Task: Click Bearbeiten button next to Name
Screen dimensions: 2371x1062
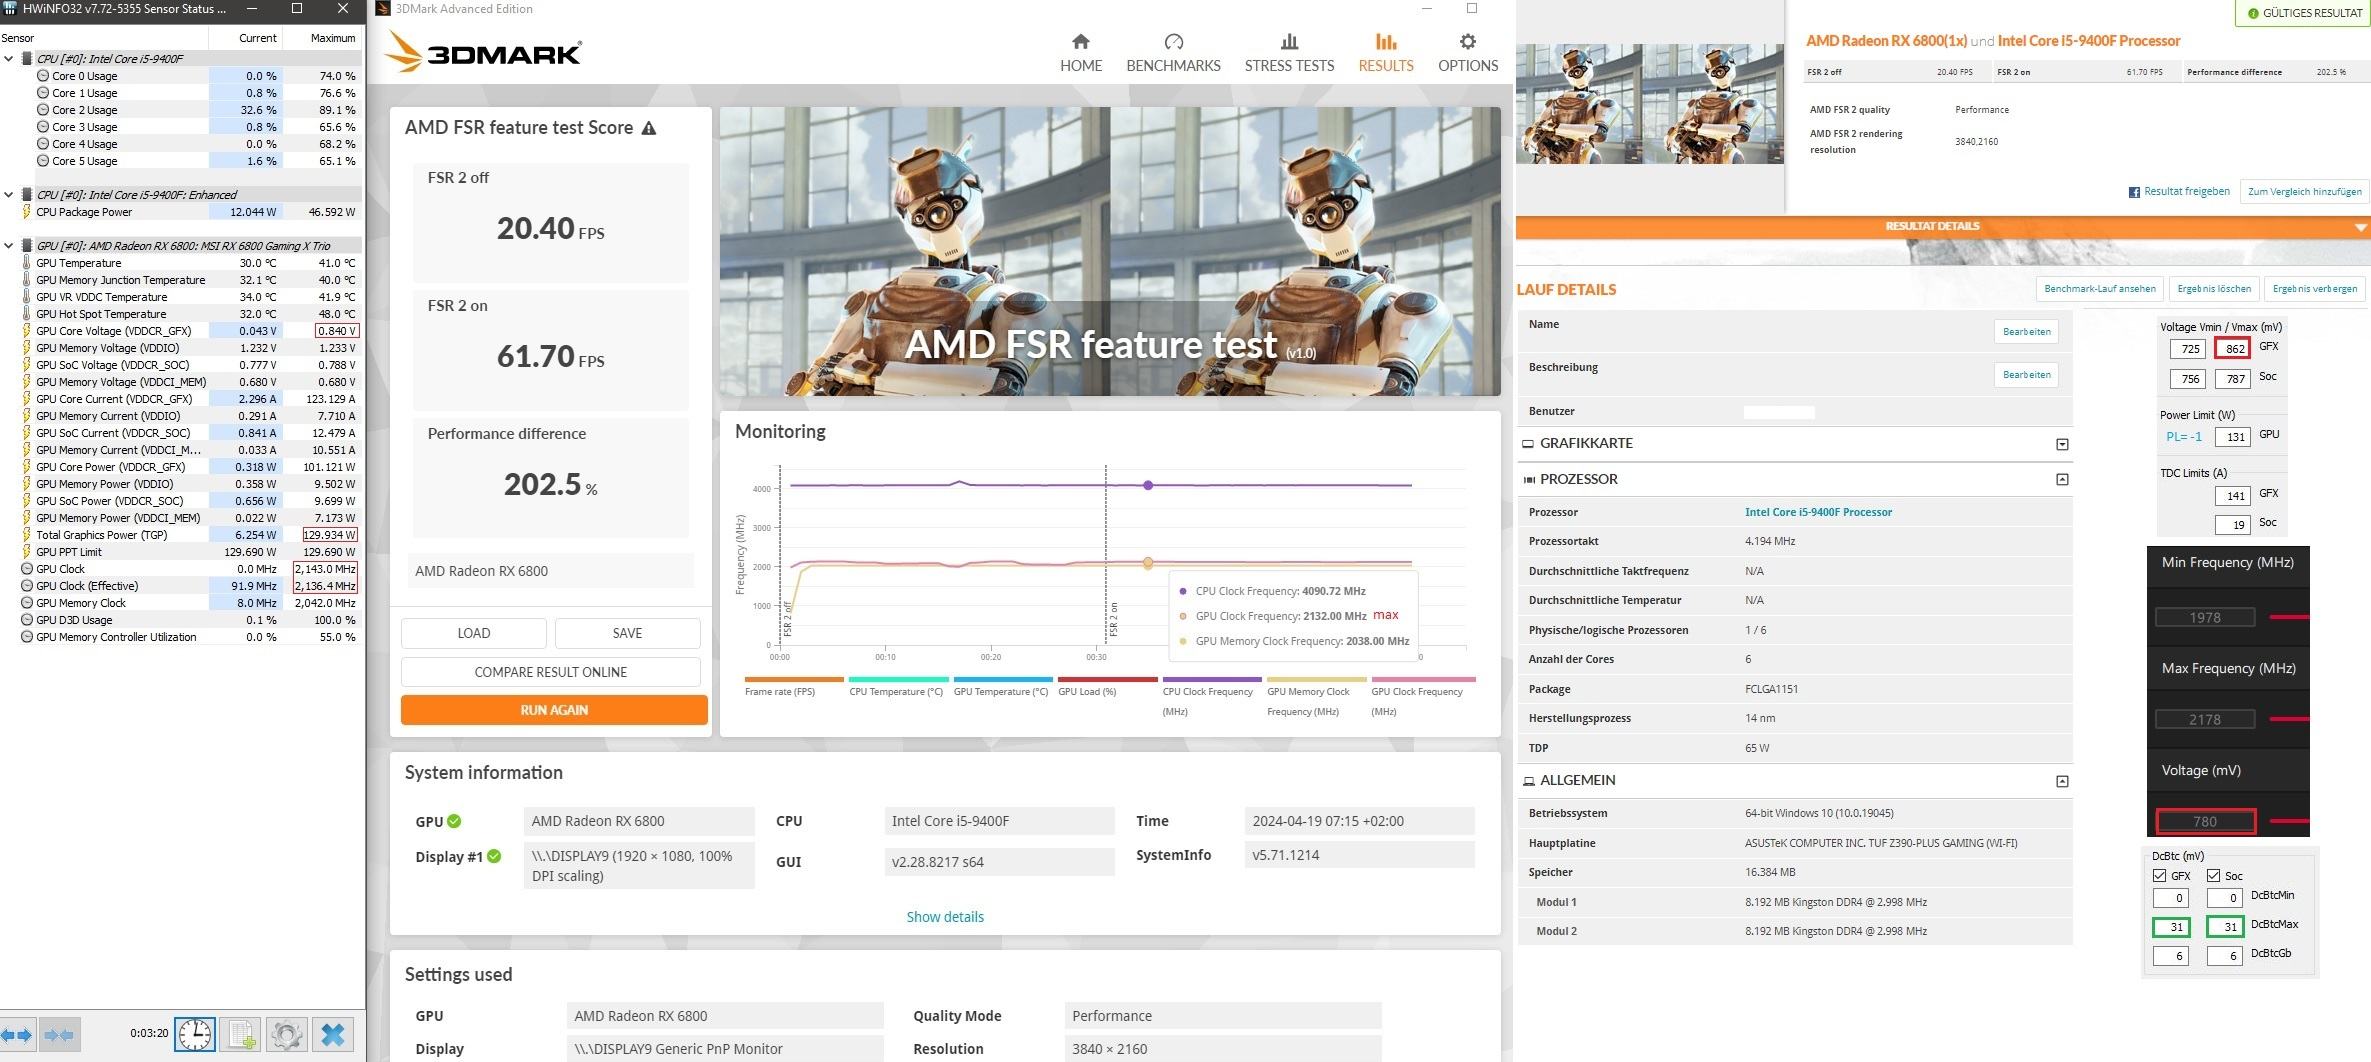Action: [2026, 332]
